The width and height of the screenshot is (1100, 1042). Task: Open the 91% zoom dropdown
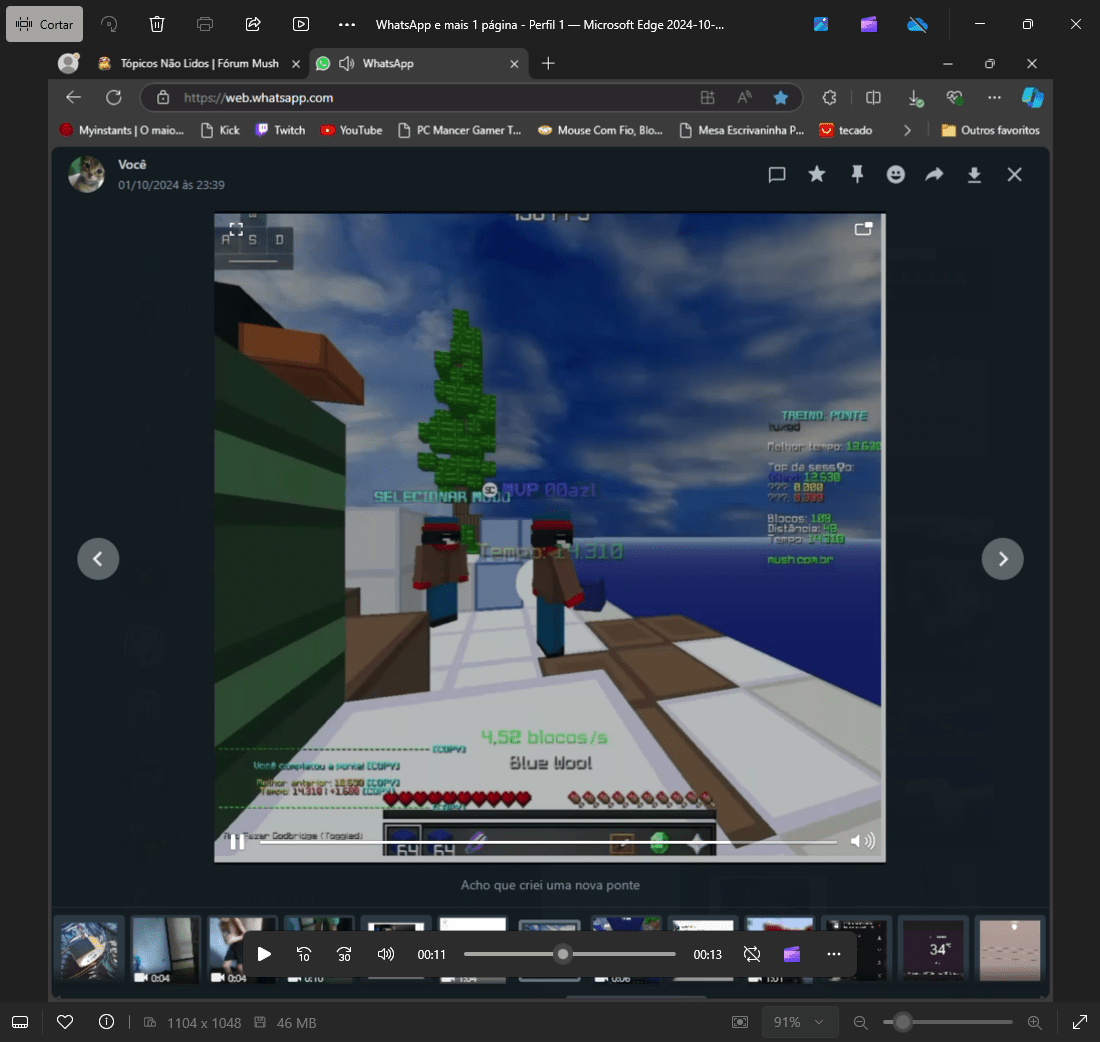tap(798, 1022)
